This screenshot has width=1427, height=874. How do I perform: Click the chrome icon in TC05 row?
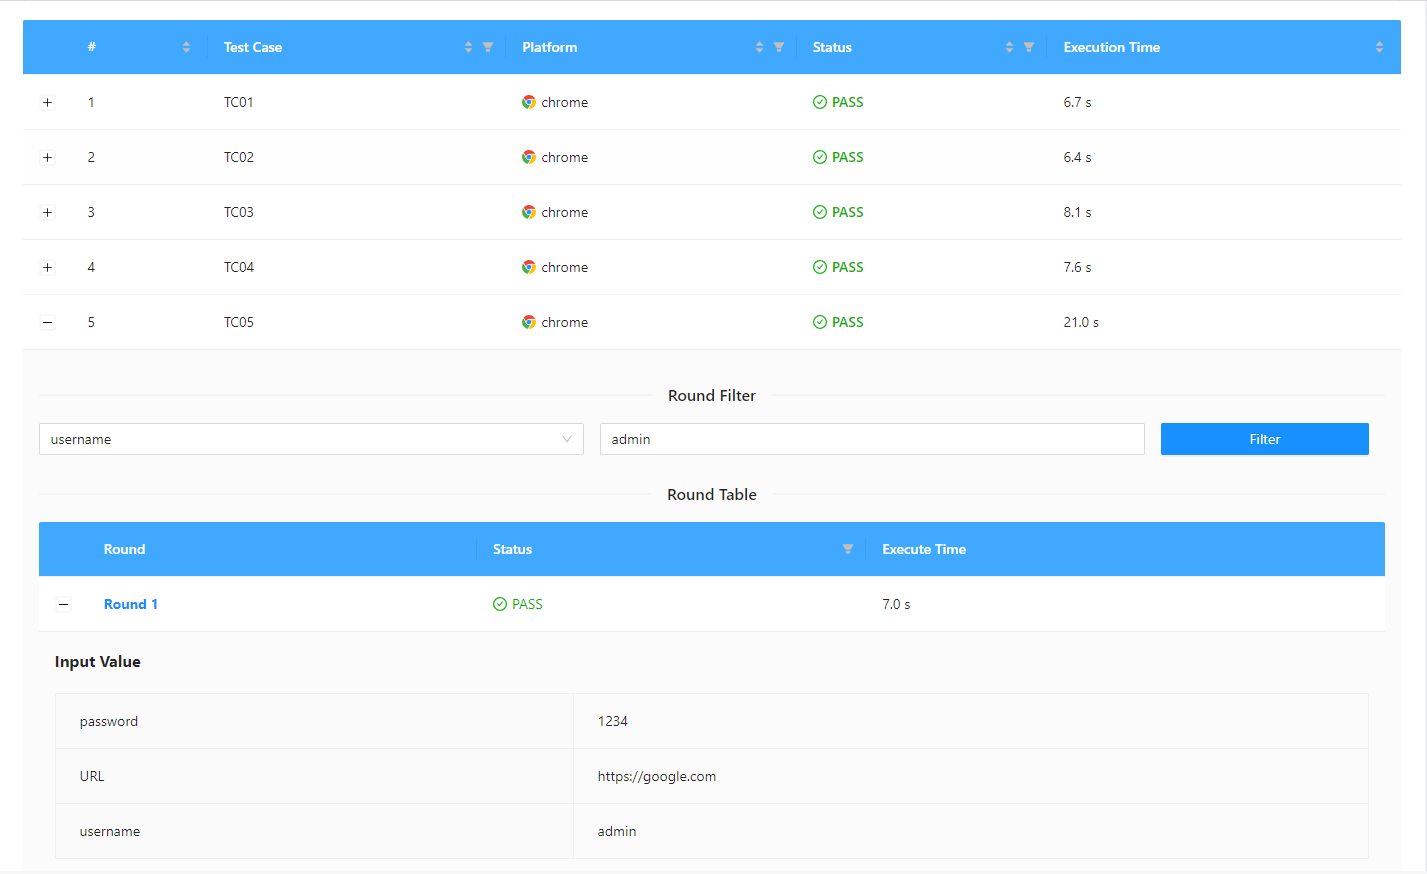[529, 322]
